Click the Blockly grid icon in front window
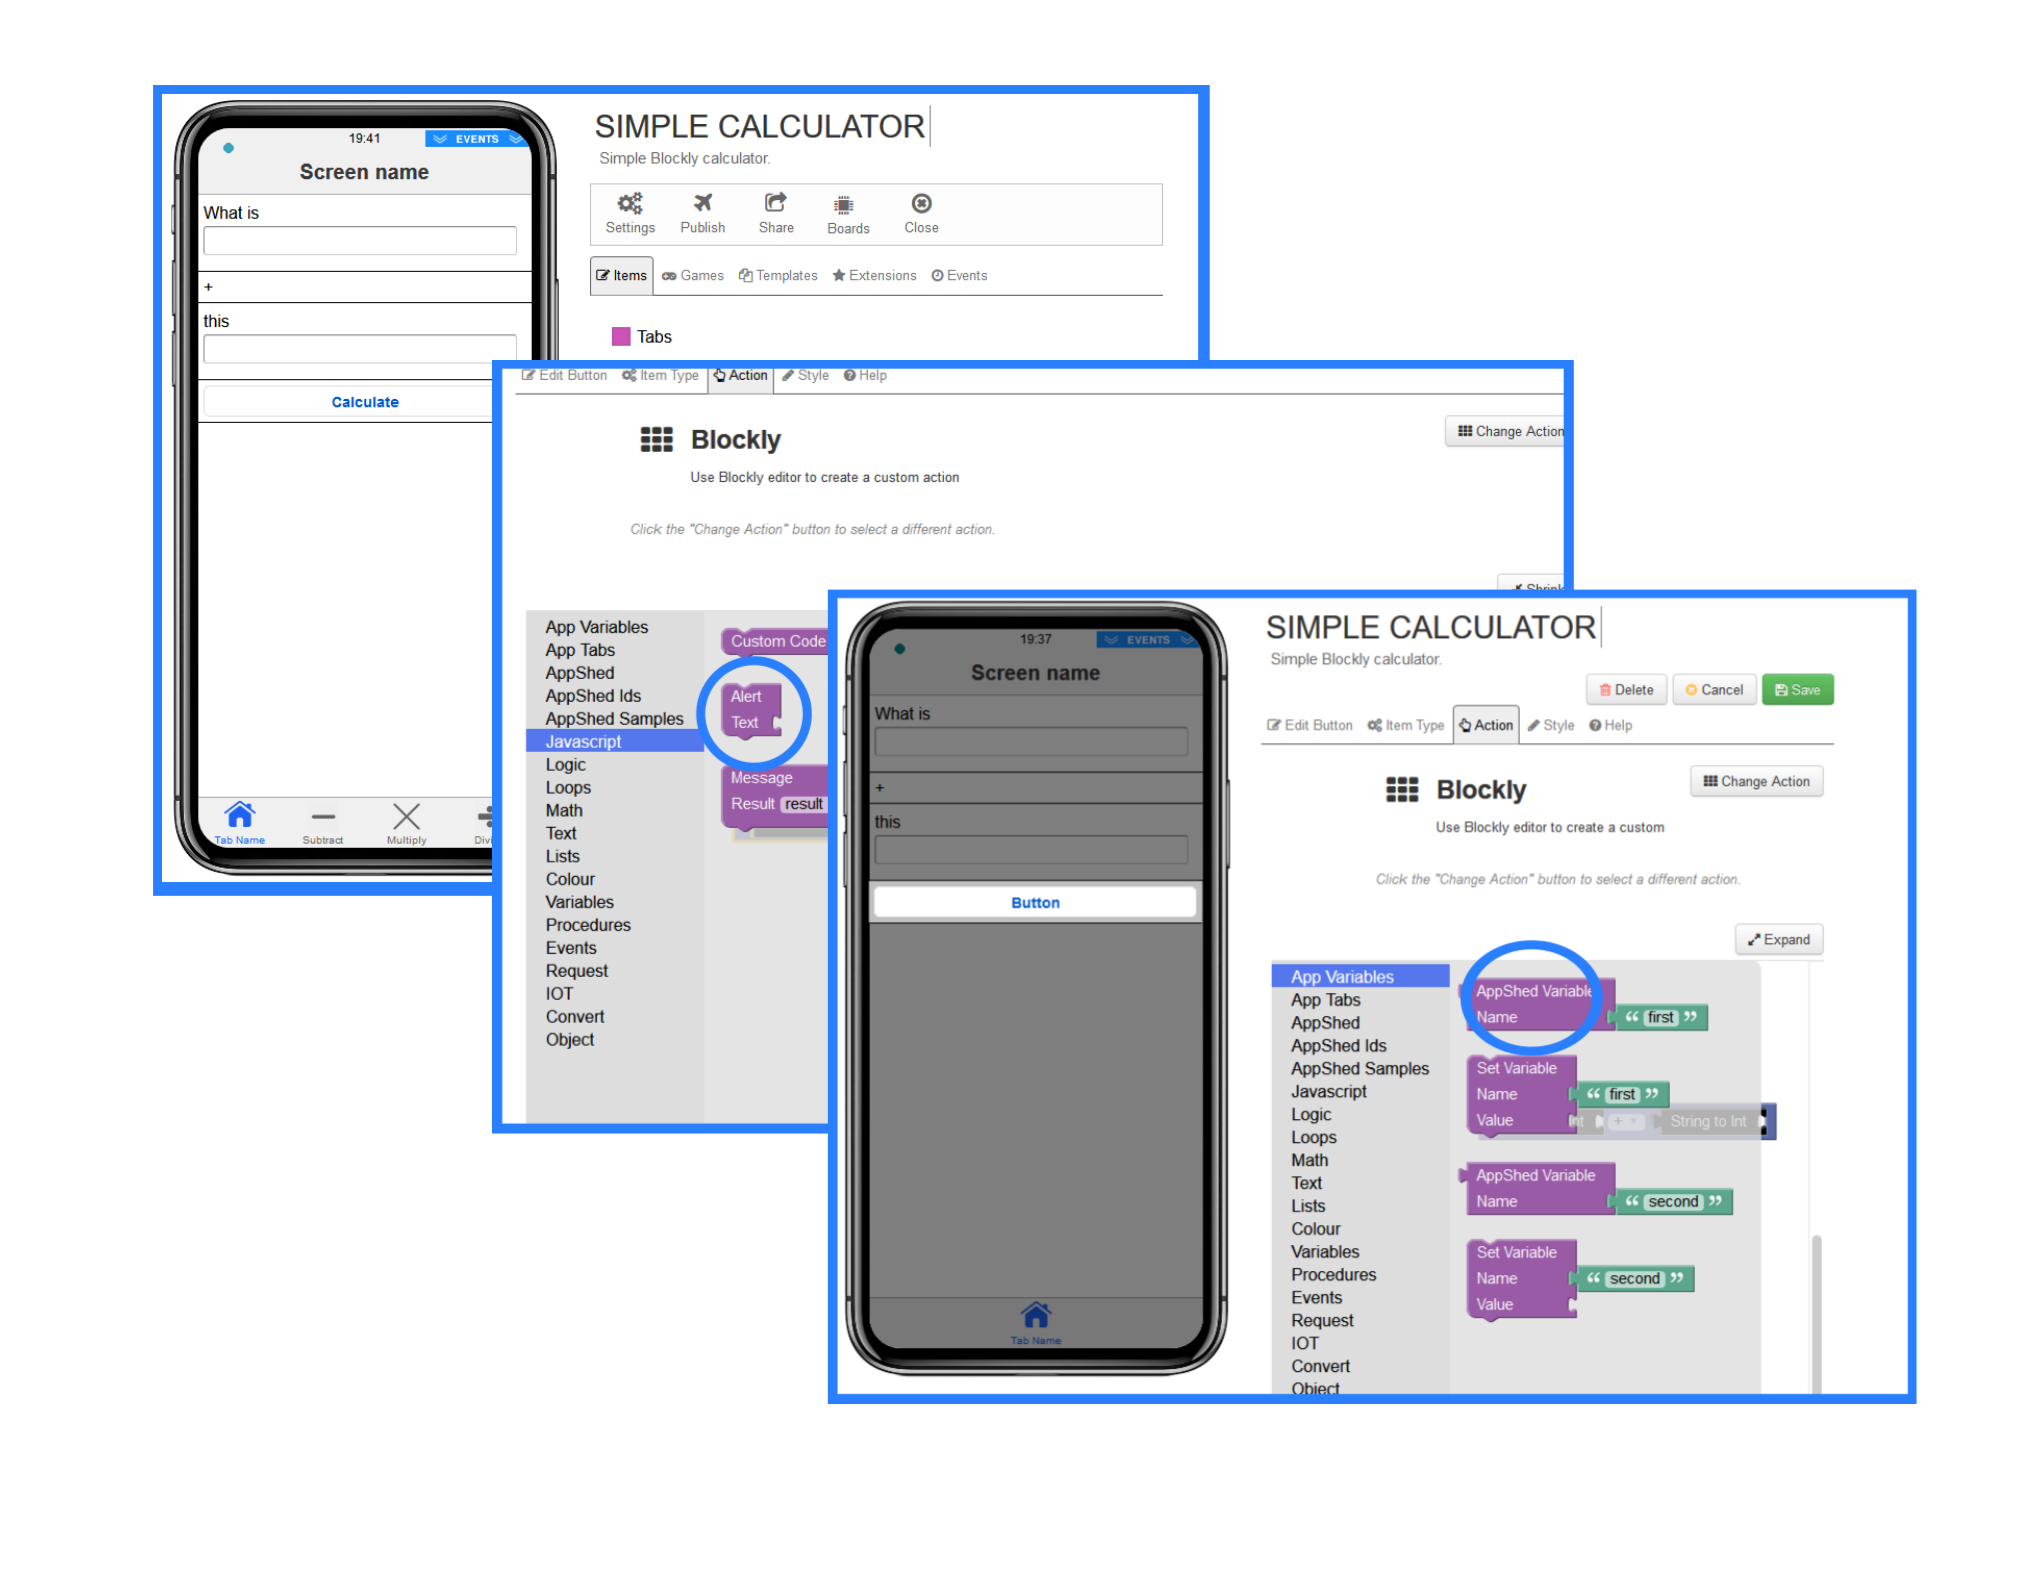 (1401, 789)
